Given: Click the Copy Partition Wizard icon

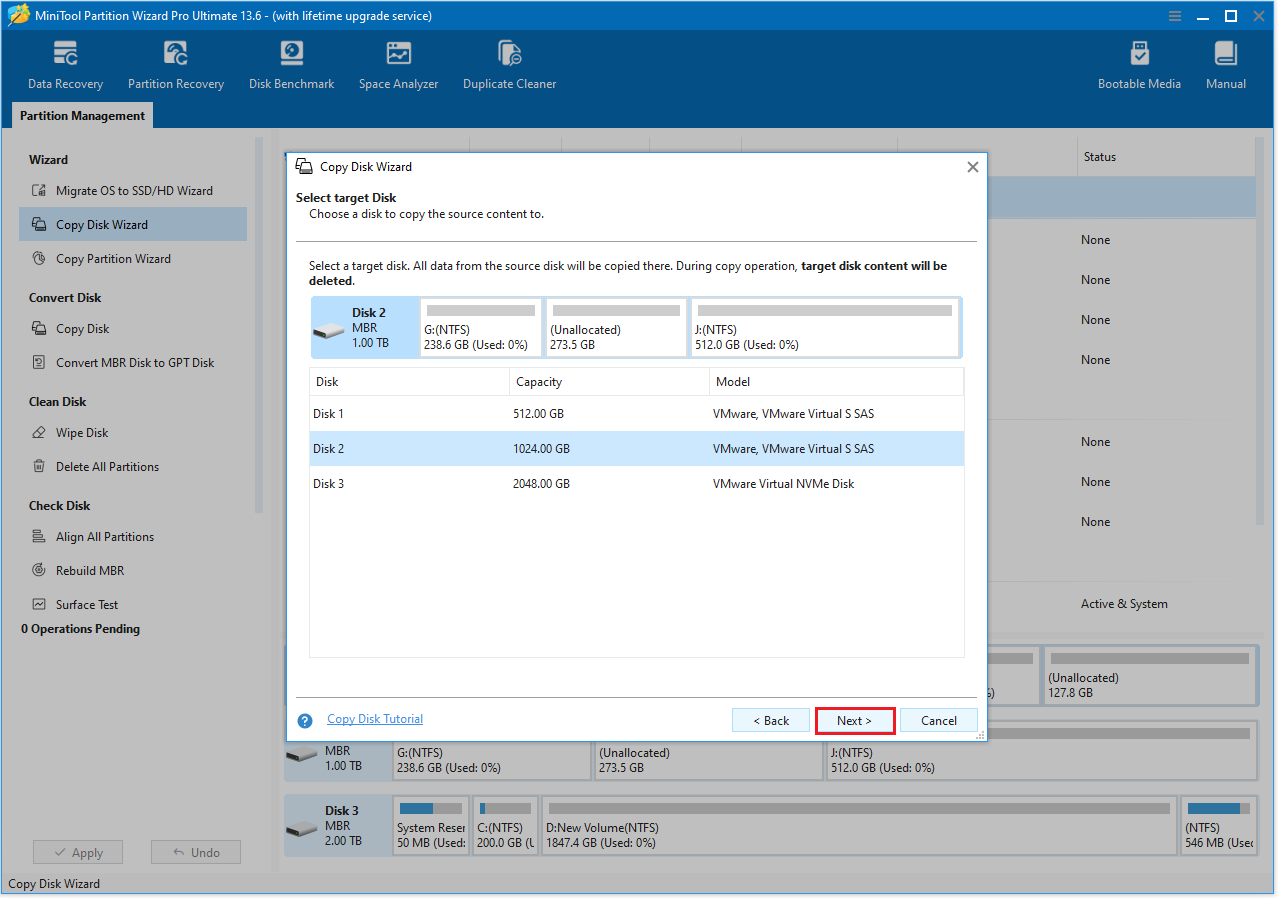Looking at the screenshot, I should (x=39, y=259).
